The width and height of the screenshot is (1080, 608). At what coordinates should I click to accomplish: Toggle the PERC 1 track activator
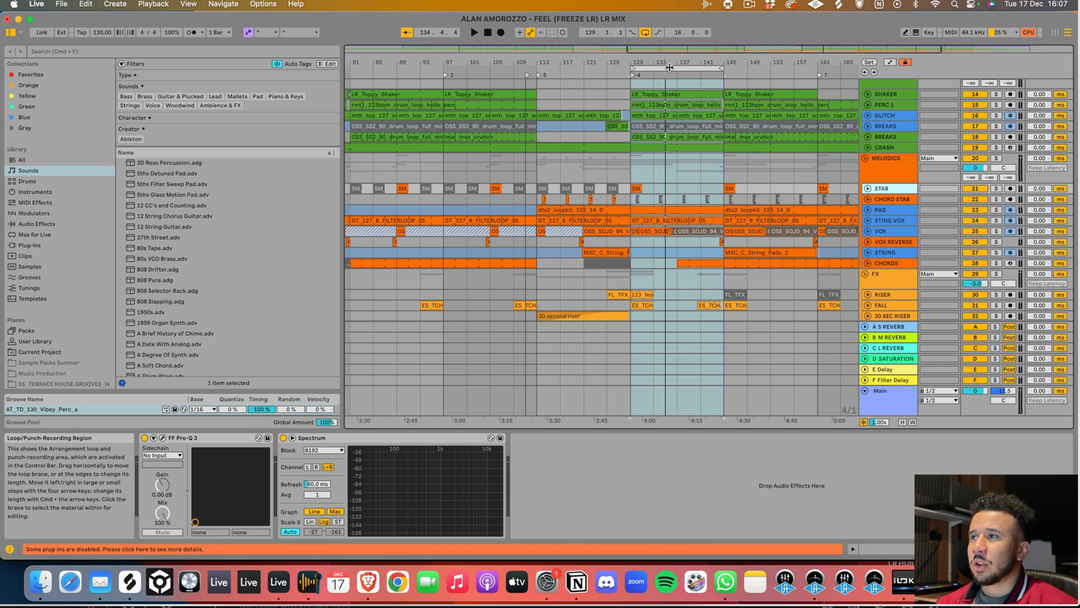(975, 105)
